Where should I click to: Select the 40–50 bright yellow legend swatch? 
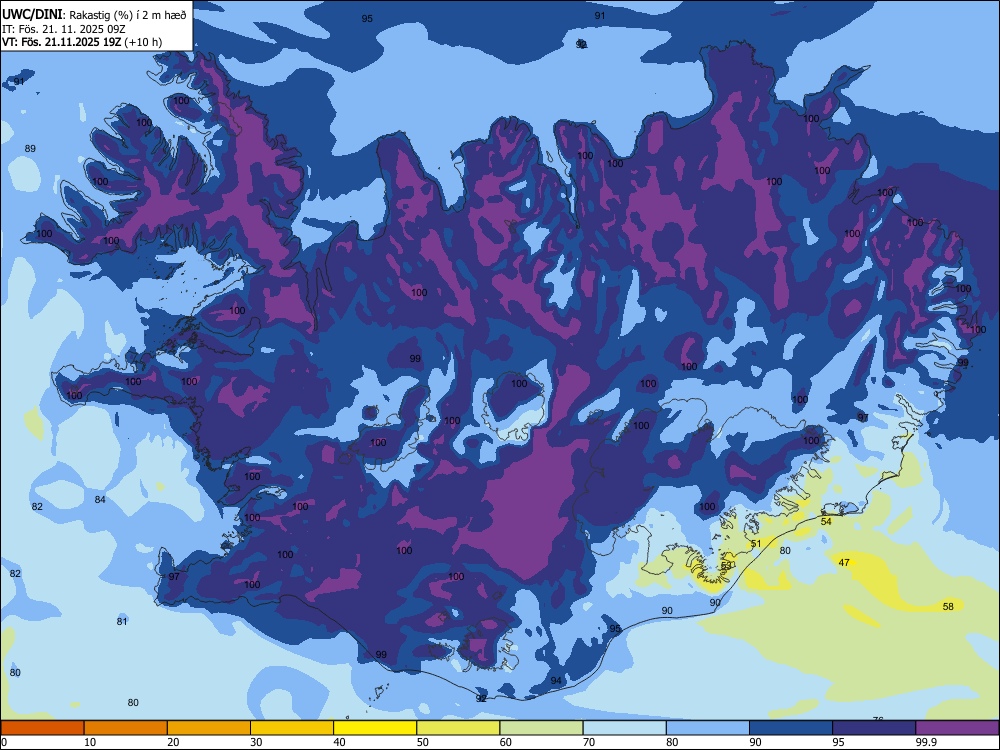(375, 728)
